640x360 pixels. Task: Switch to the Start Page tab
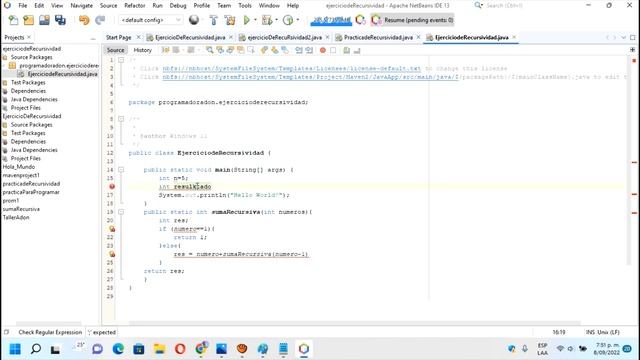[118, 37]
